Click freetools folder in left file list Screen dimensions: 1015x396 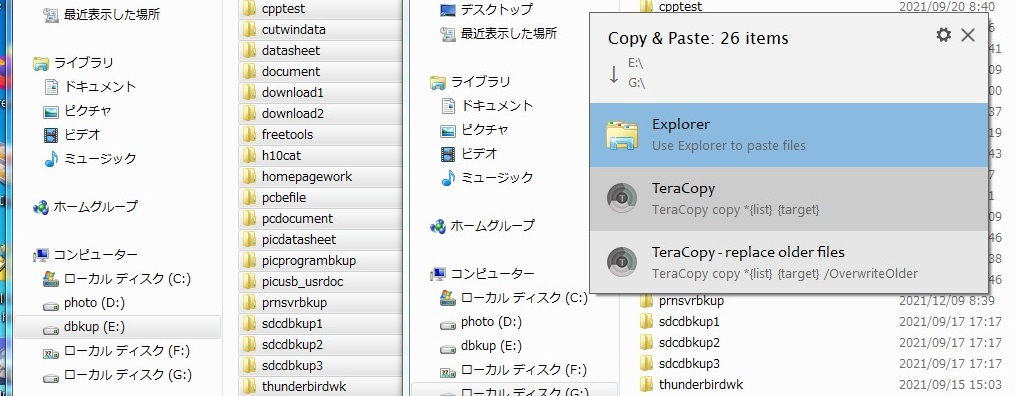(320, 135)
